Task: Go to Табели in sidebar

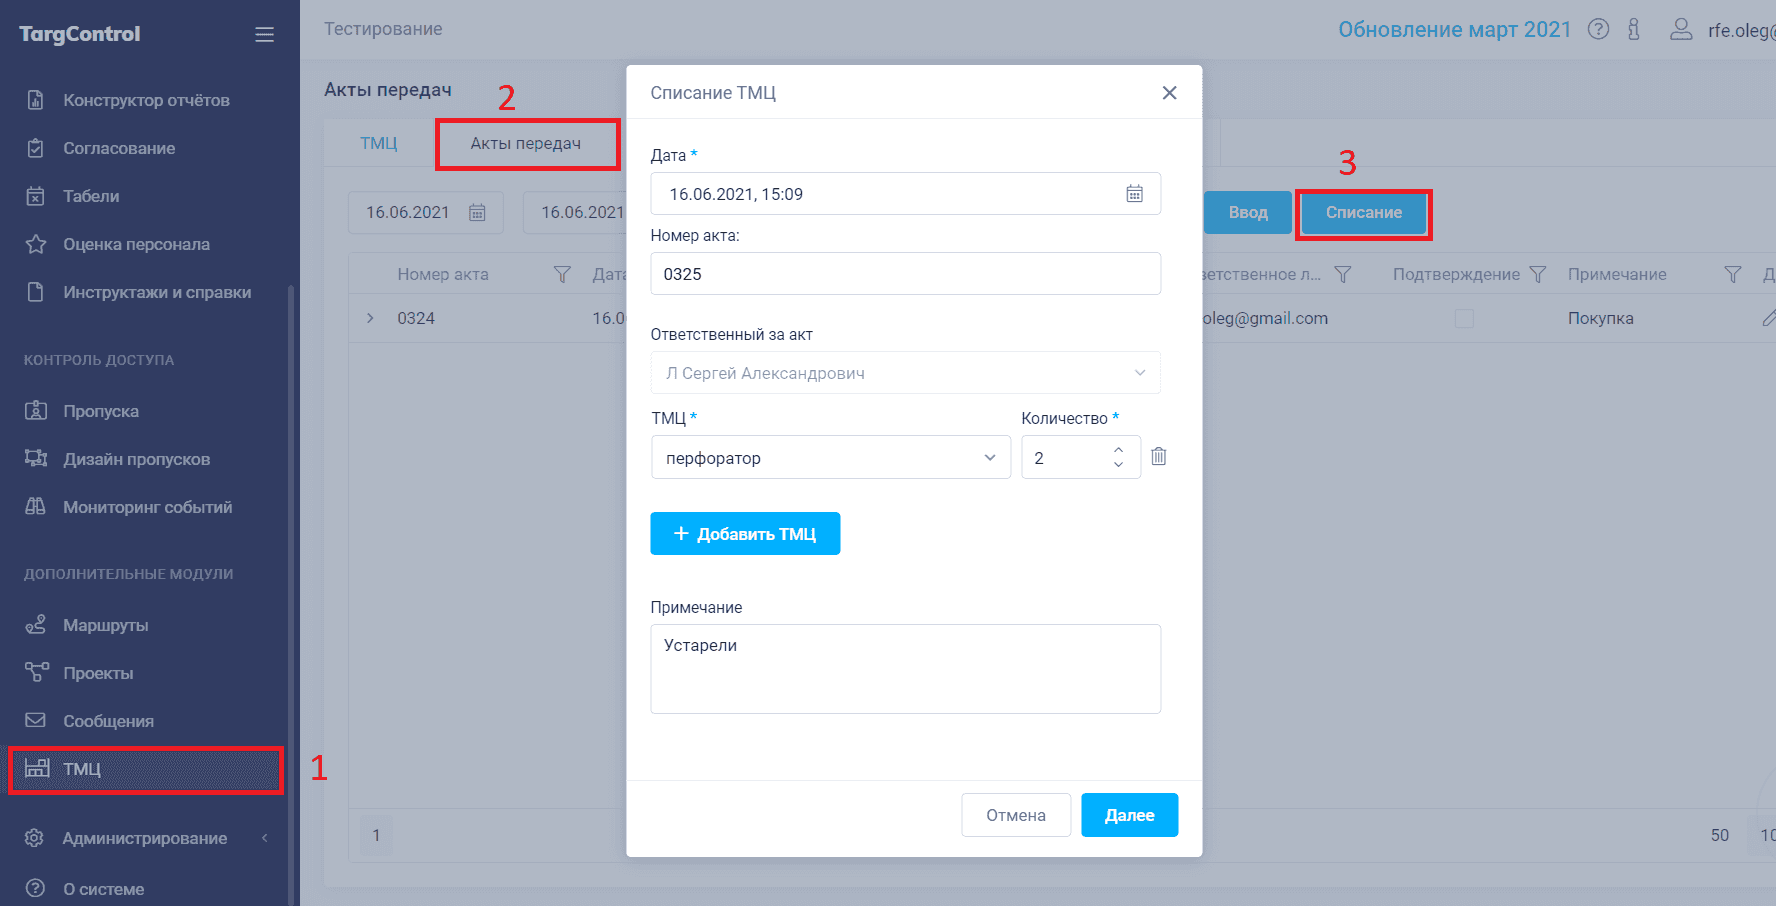Action: tap(91, 196)
